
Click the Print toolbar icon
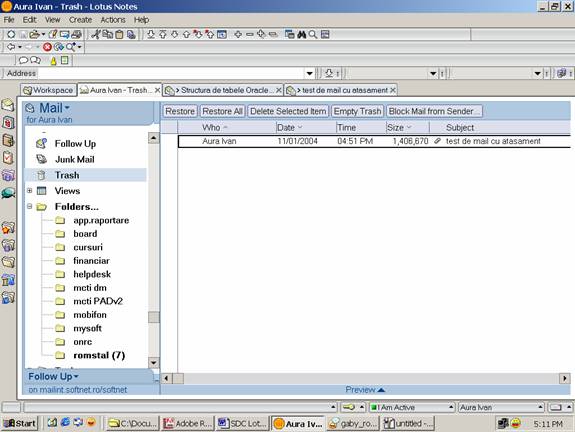(76, 34)
